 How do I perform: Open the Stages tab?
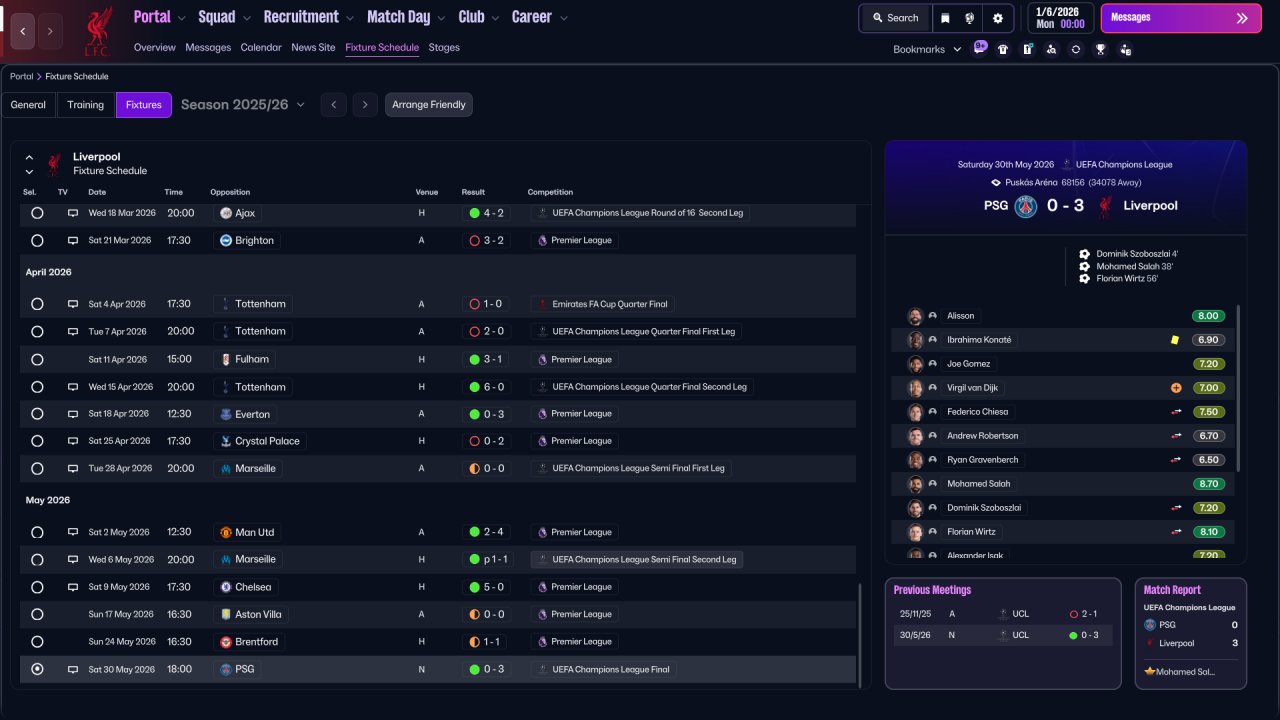[444, 47]
